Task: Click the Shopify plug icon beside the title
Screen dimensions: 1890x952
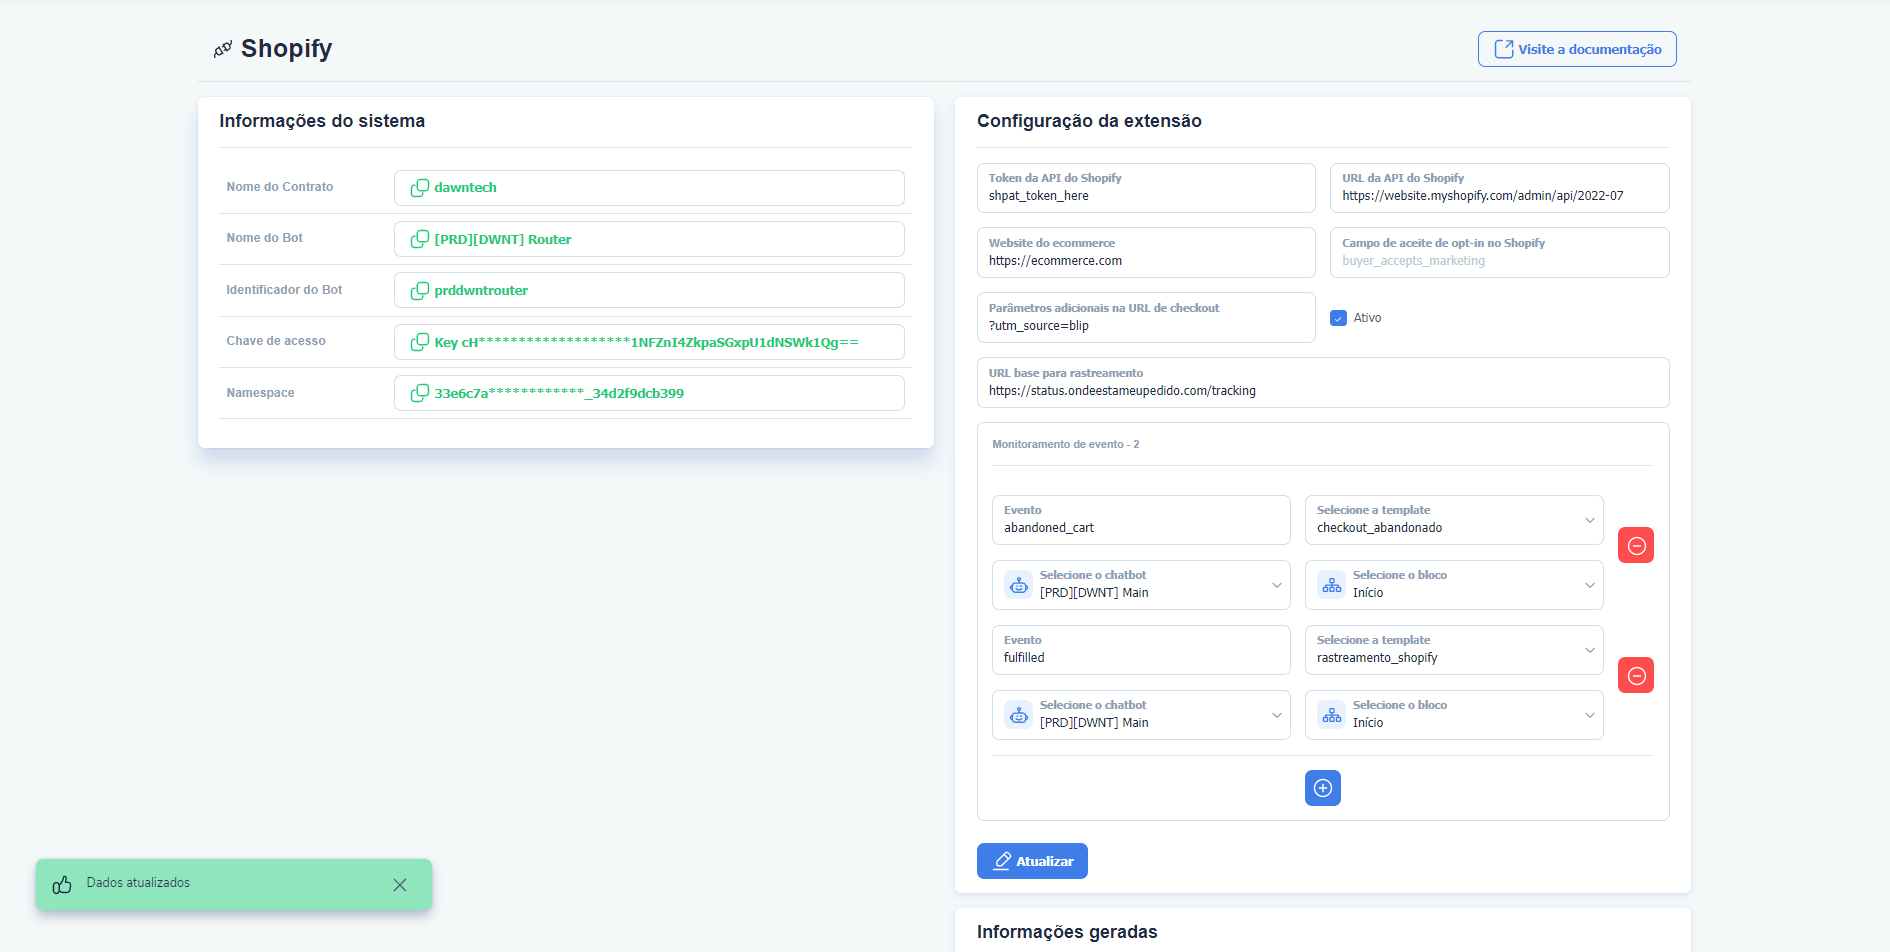Action: click(x=223, y=49)
